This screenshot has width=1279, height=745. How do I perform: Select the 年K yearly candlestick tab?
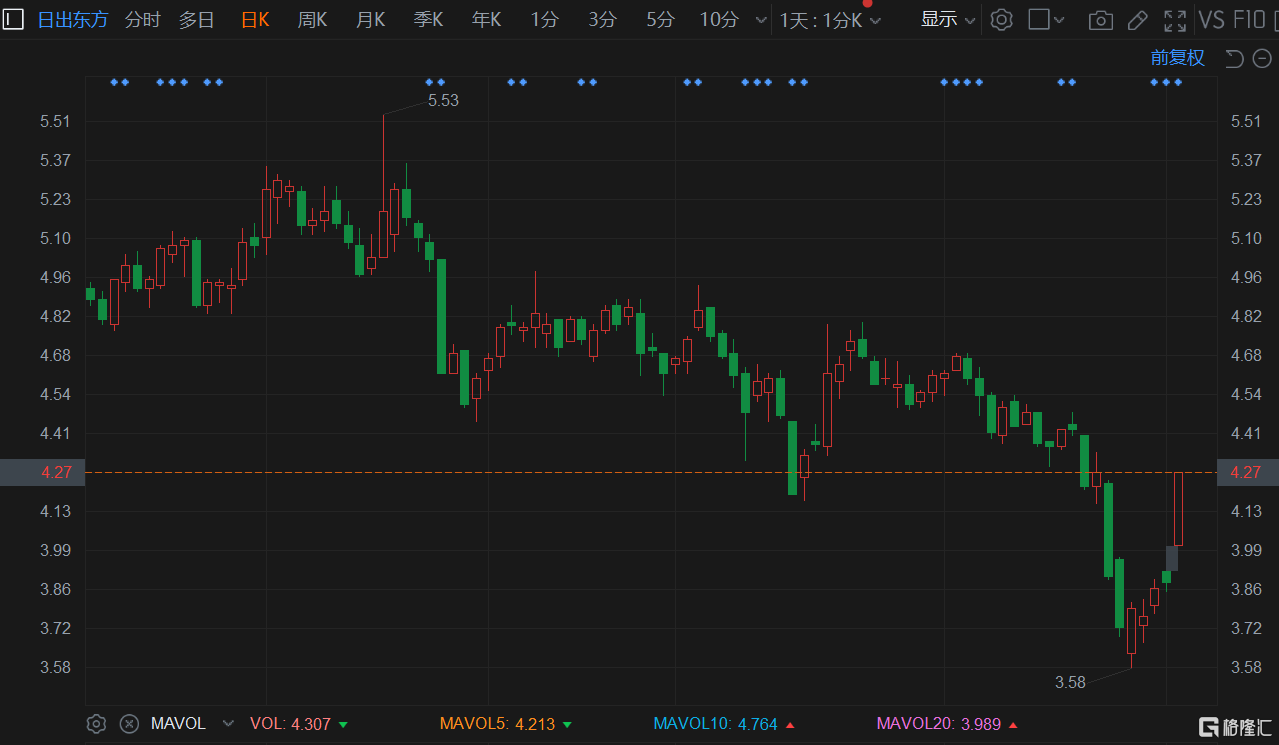pos(486,20)
